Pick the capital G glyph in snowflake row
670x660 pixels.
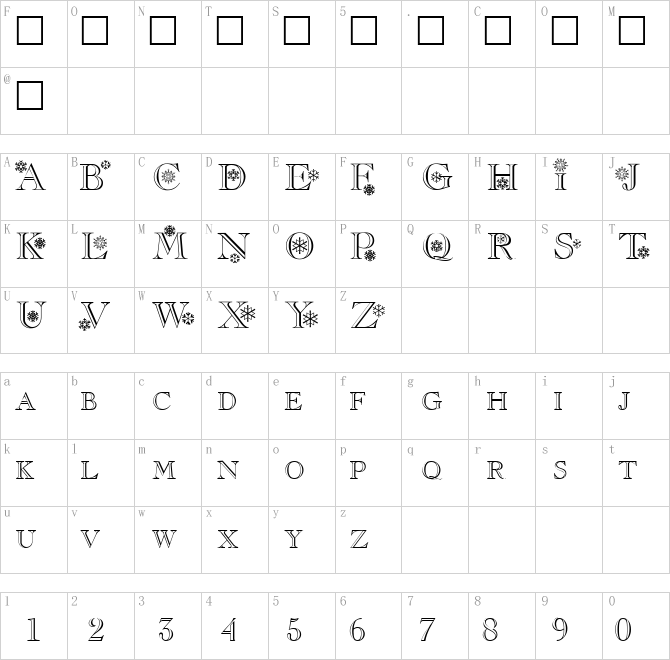(436, 179)
